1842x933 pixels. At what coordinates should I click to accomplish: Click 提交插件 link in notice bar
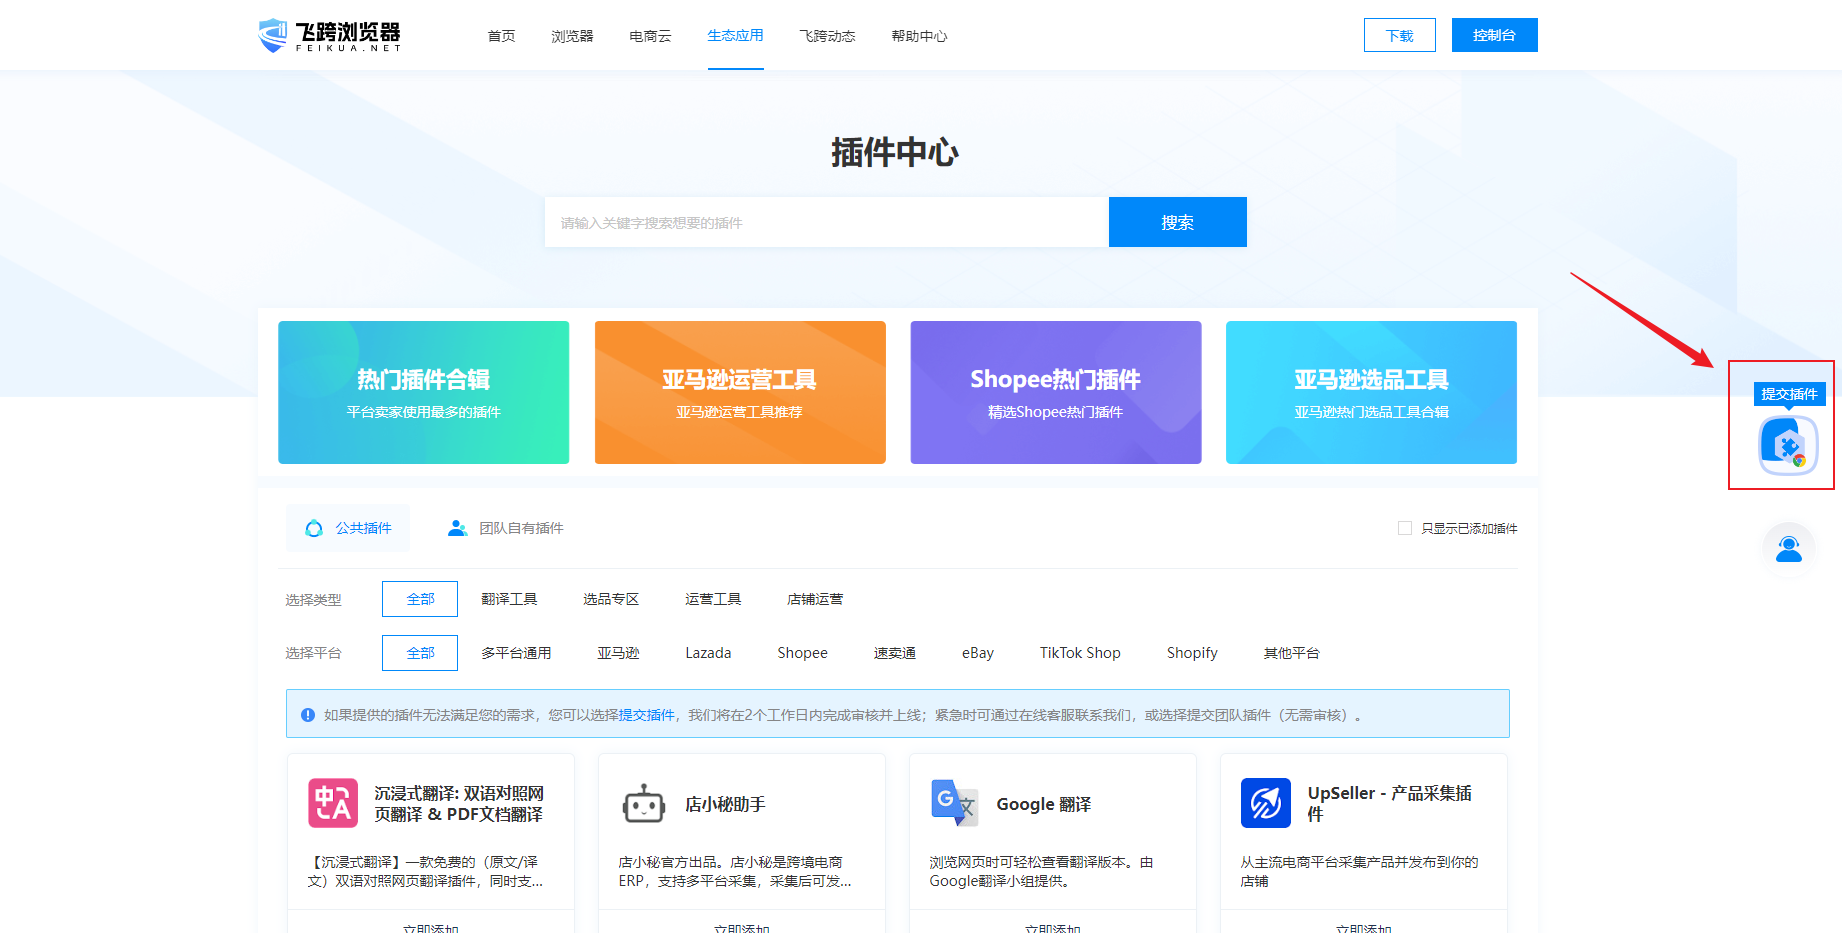pyautogui.click(x=647, y=715)
